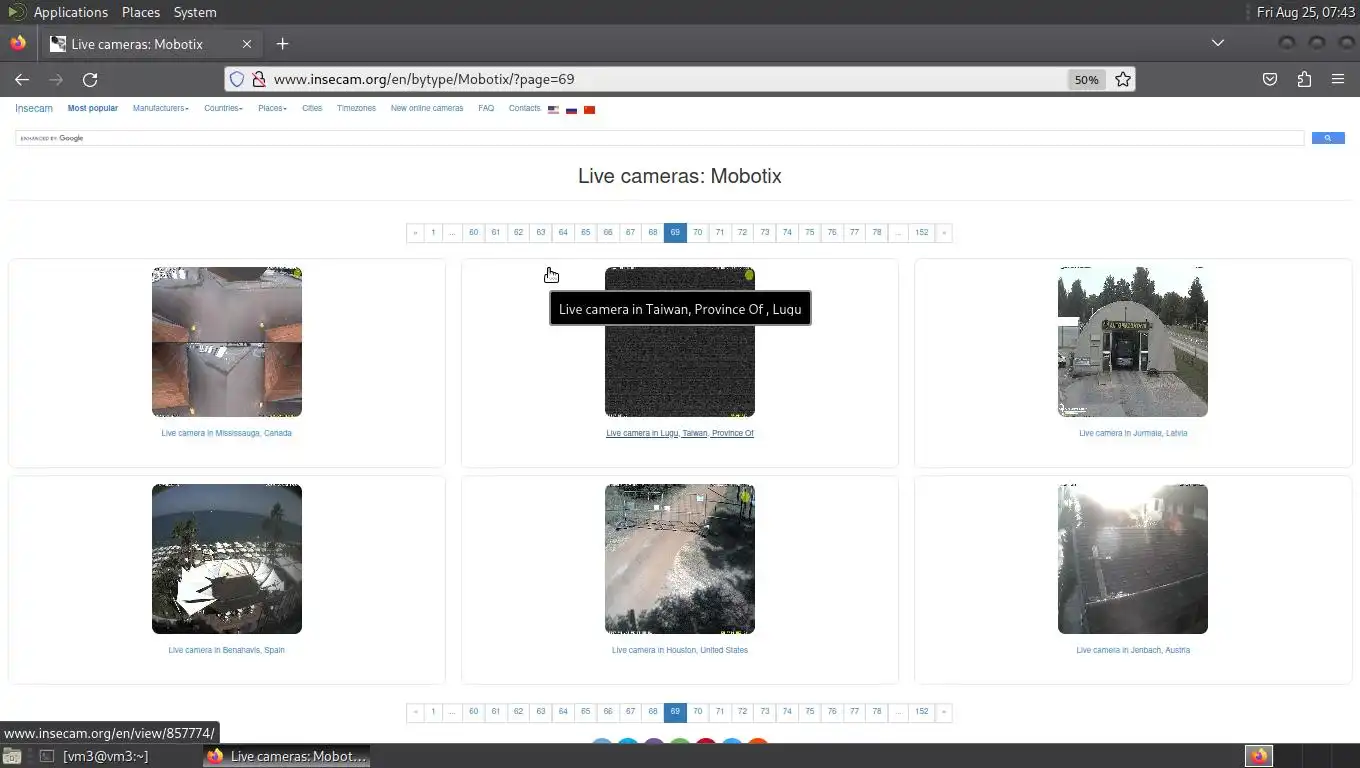Open the Live camera in Jenbach, Austria link
The height and width of the screenshot is (768, 1360).
coord(1133,650)
